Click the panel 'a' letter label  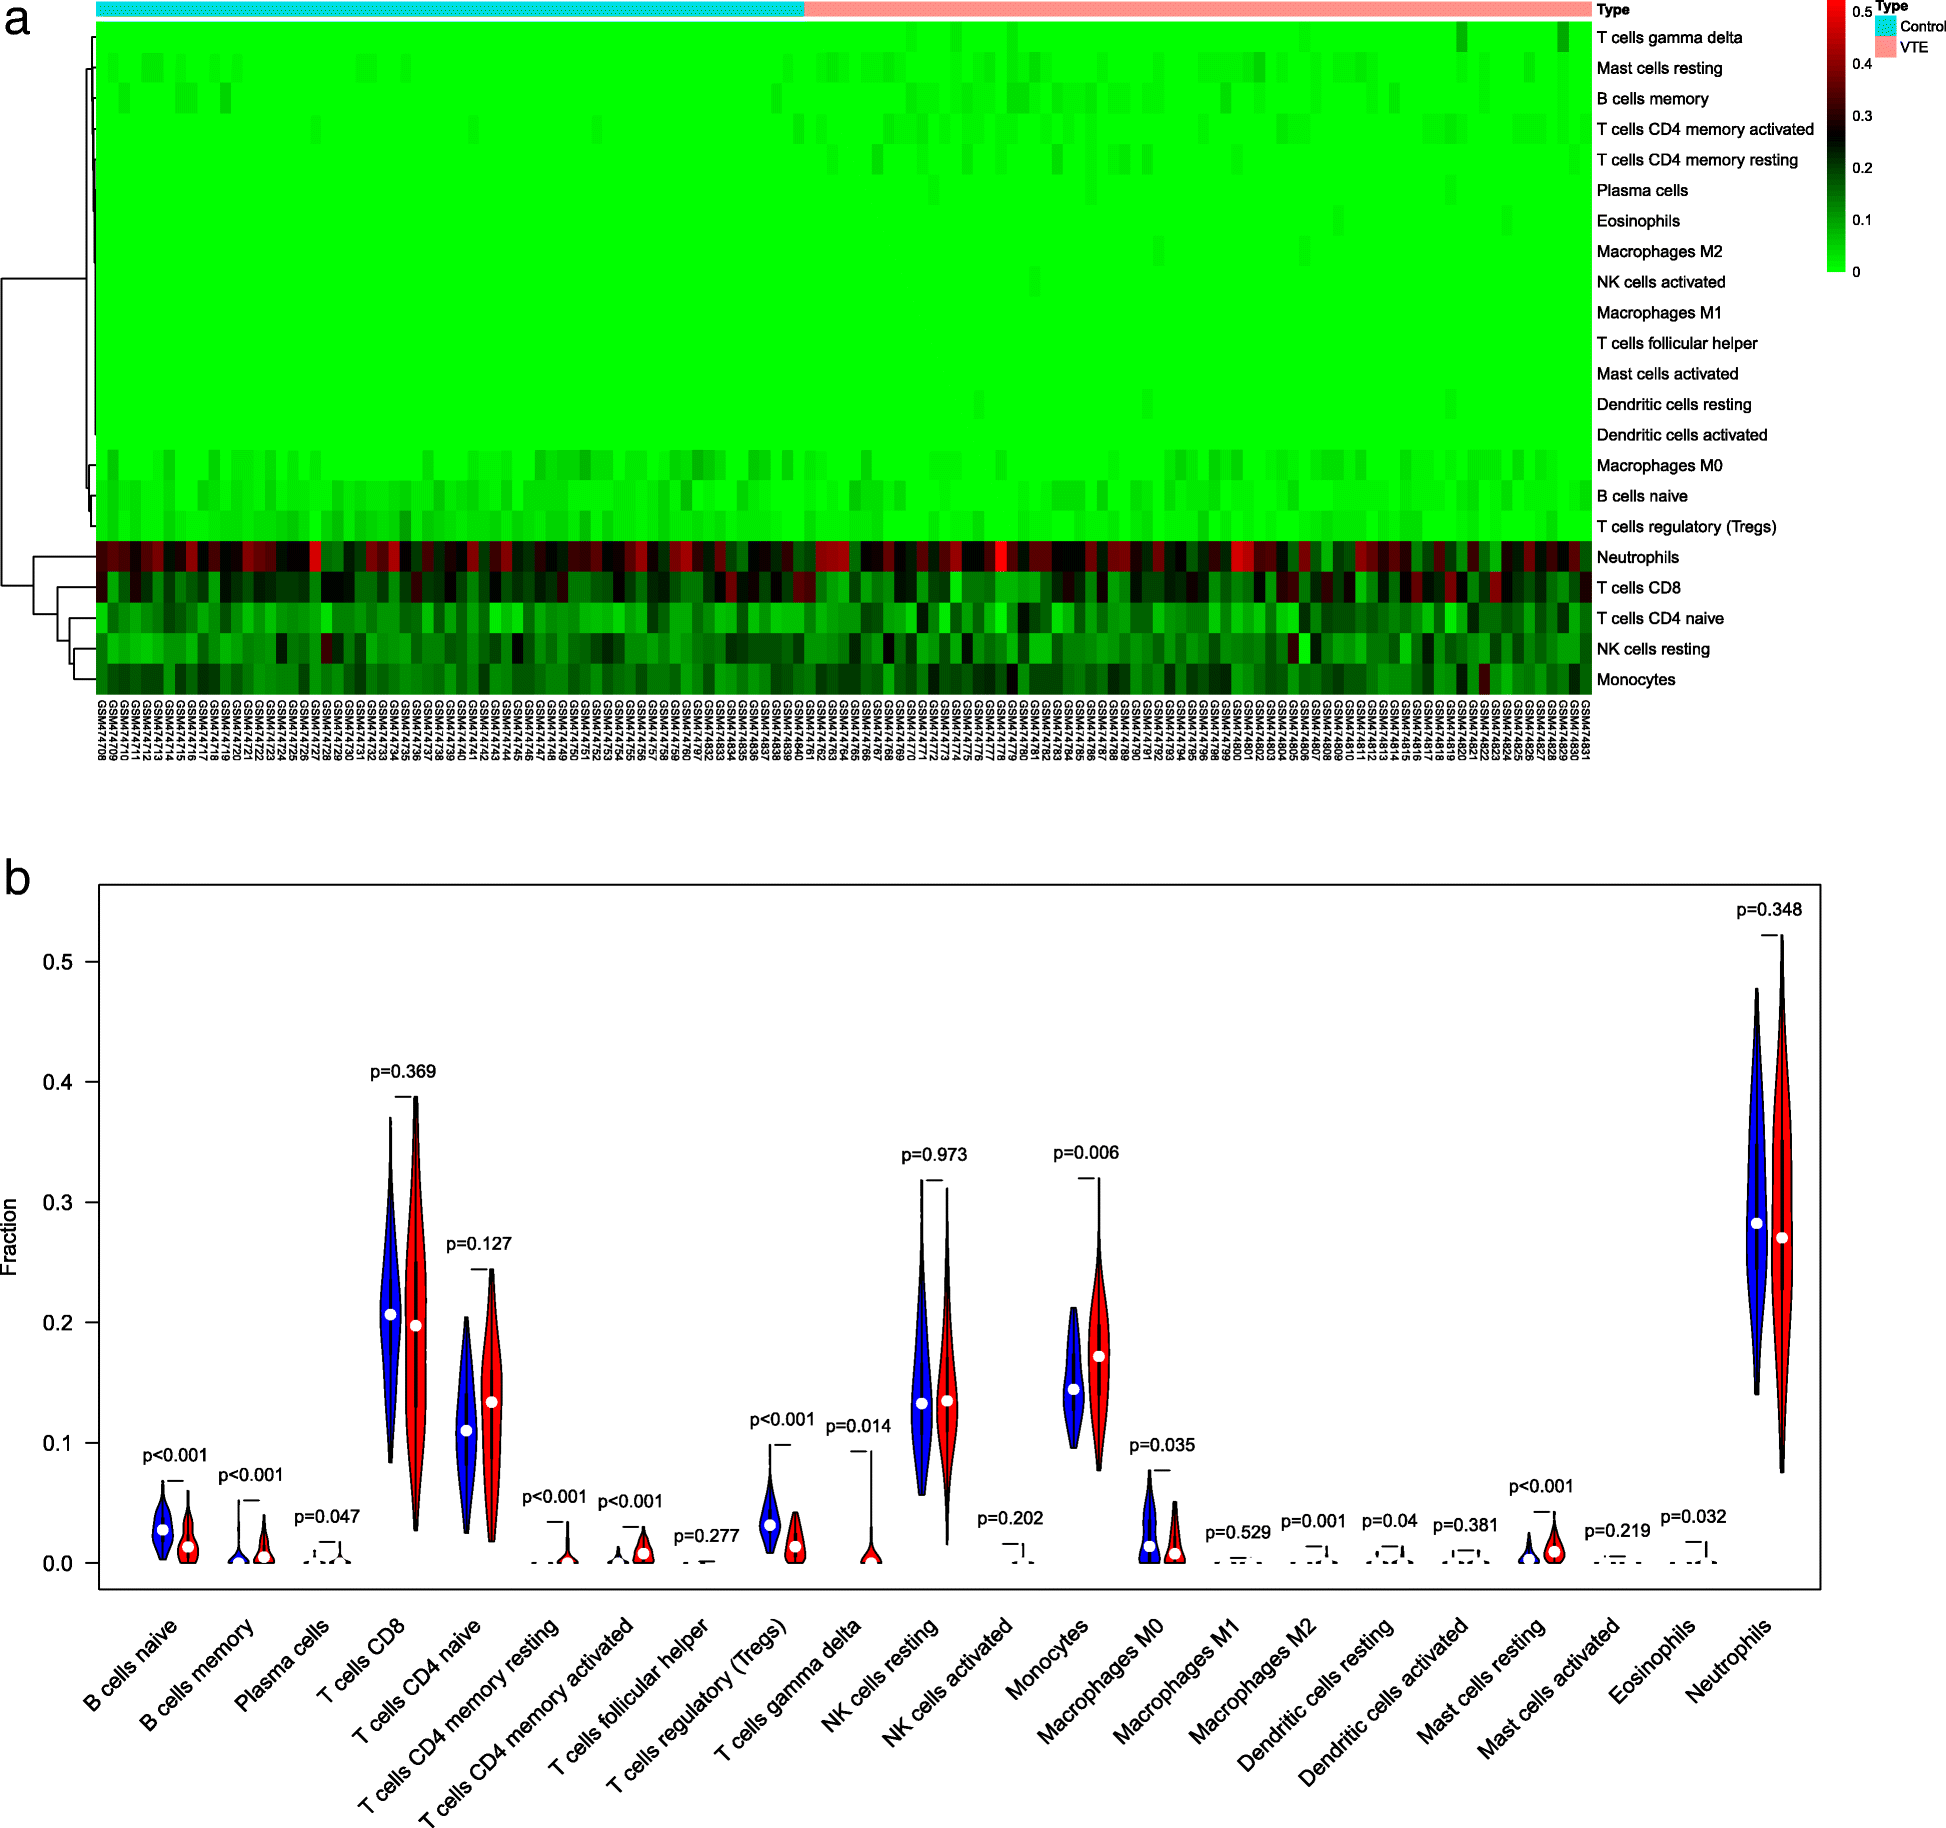[x=17, y=21]
